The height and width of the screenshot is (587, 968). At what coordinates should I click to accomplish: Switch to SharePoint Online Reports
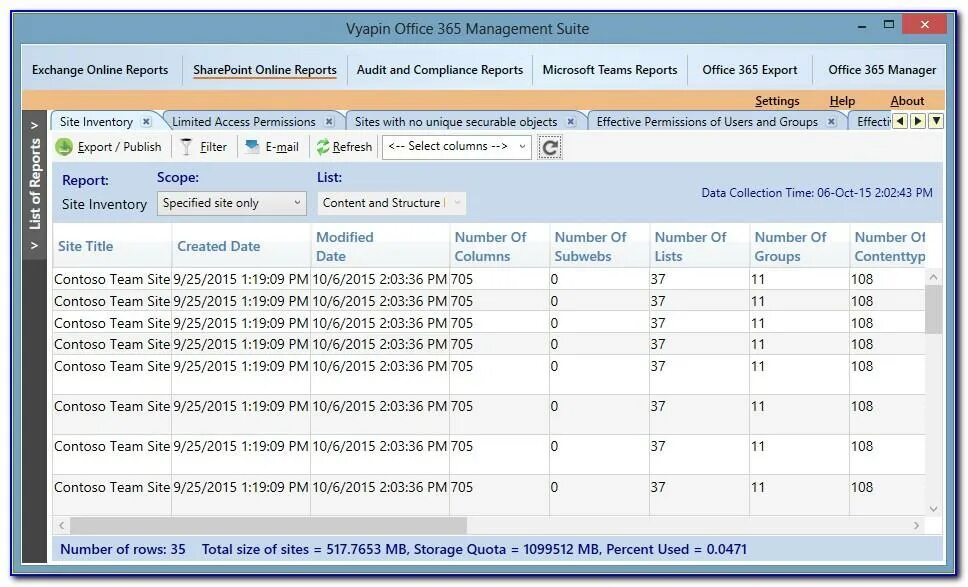265,70
